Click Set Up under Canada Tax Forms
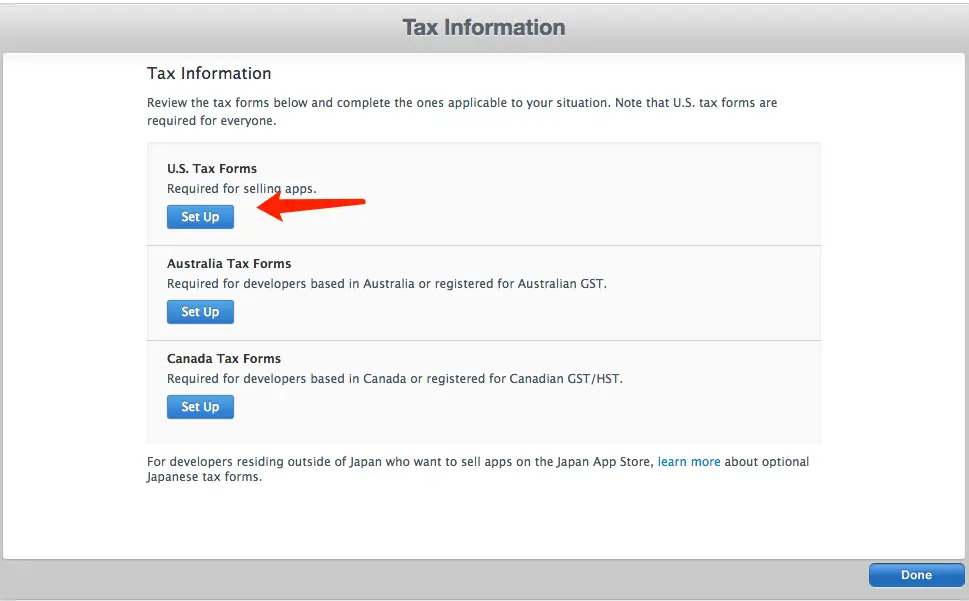The height and width of the screenshot is (601, 969). click(x=200, y=407)
